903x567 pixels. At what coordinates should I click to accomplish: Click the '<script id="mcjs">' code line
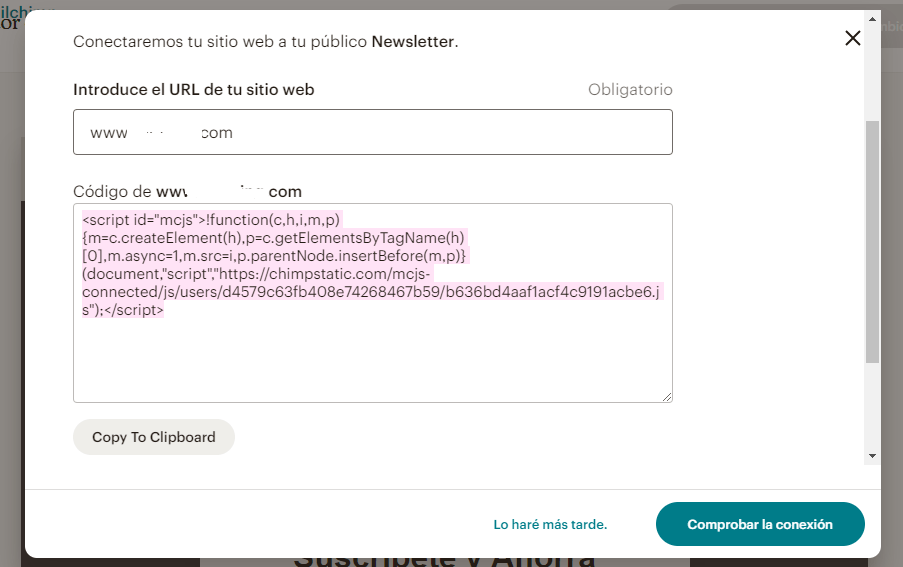point(211,220)
